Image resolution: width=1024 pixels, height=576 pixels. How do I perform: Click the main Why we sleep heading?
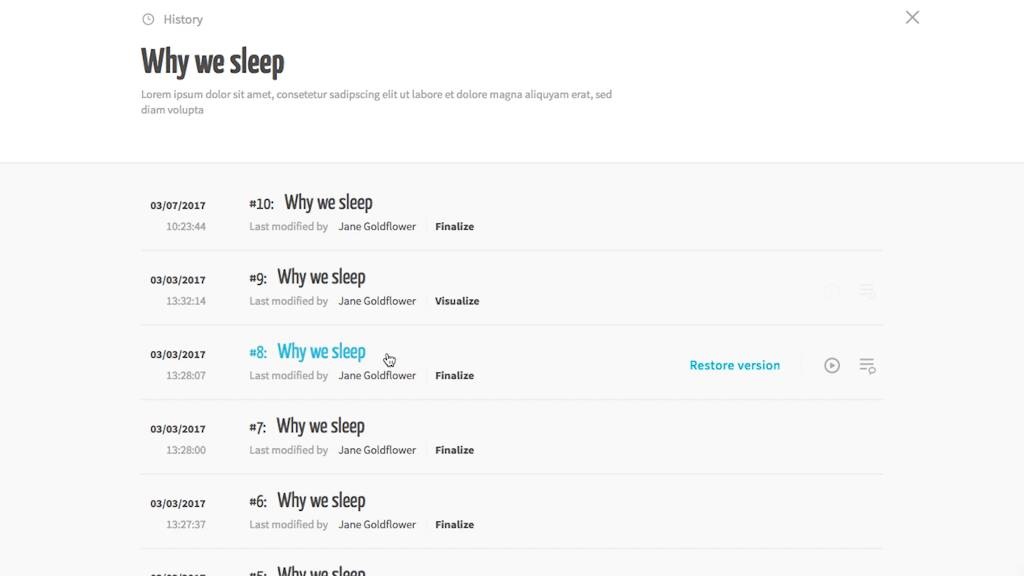(x=213, y=62)
